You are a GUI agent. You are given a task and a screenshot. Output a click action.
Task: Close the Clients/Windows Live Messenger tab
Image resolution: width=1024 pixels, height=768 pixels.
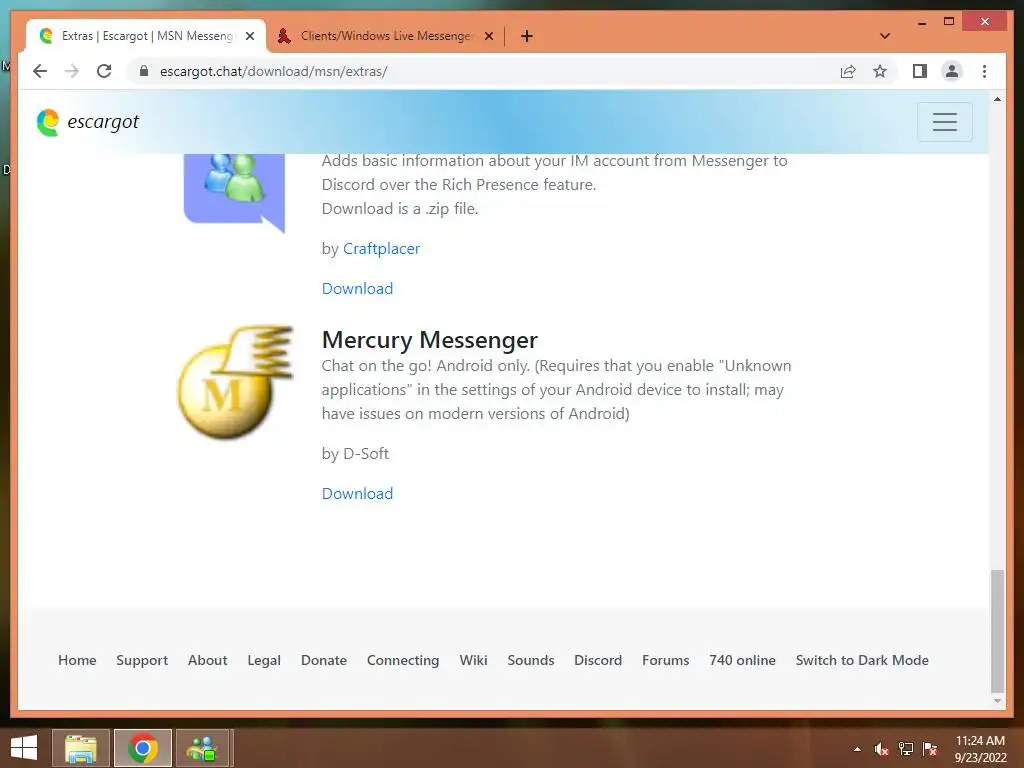[488, 36]
